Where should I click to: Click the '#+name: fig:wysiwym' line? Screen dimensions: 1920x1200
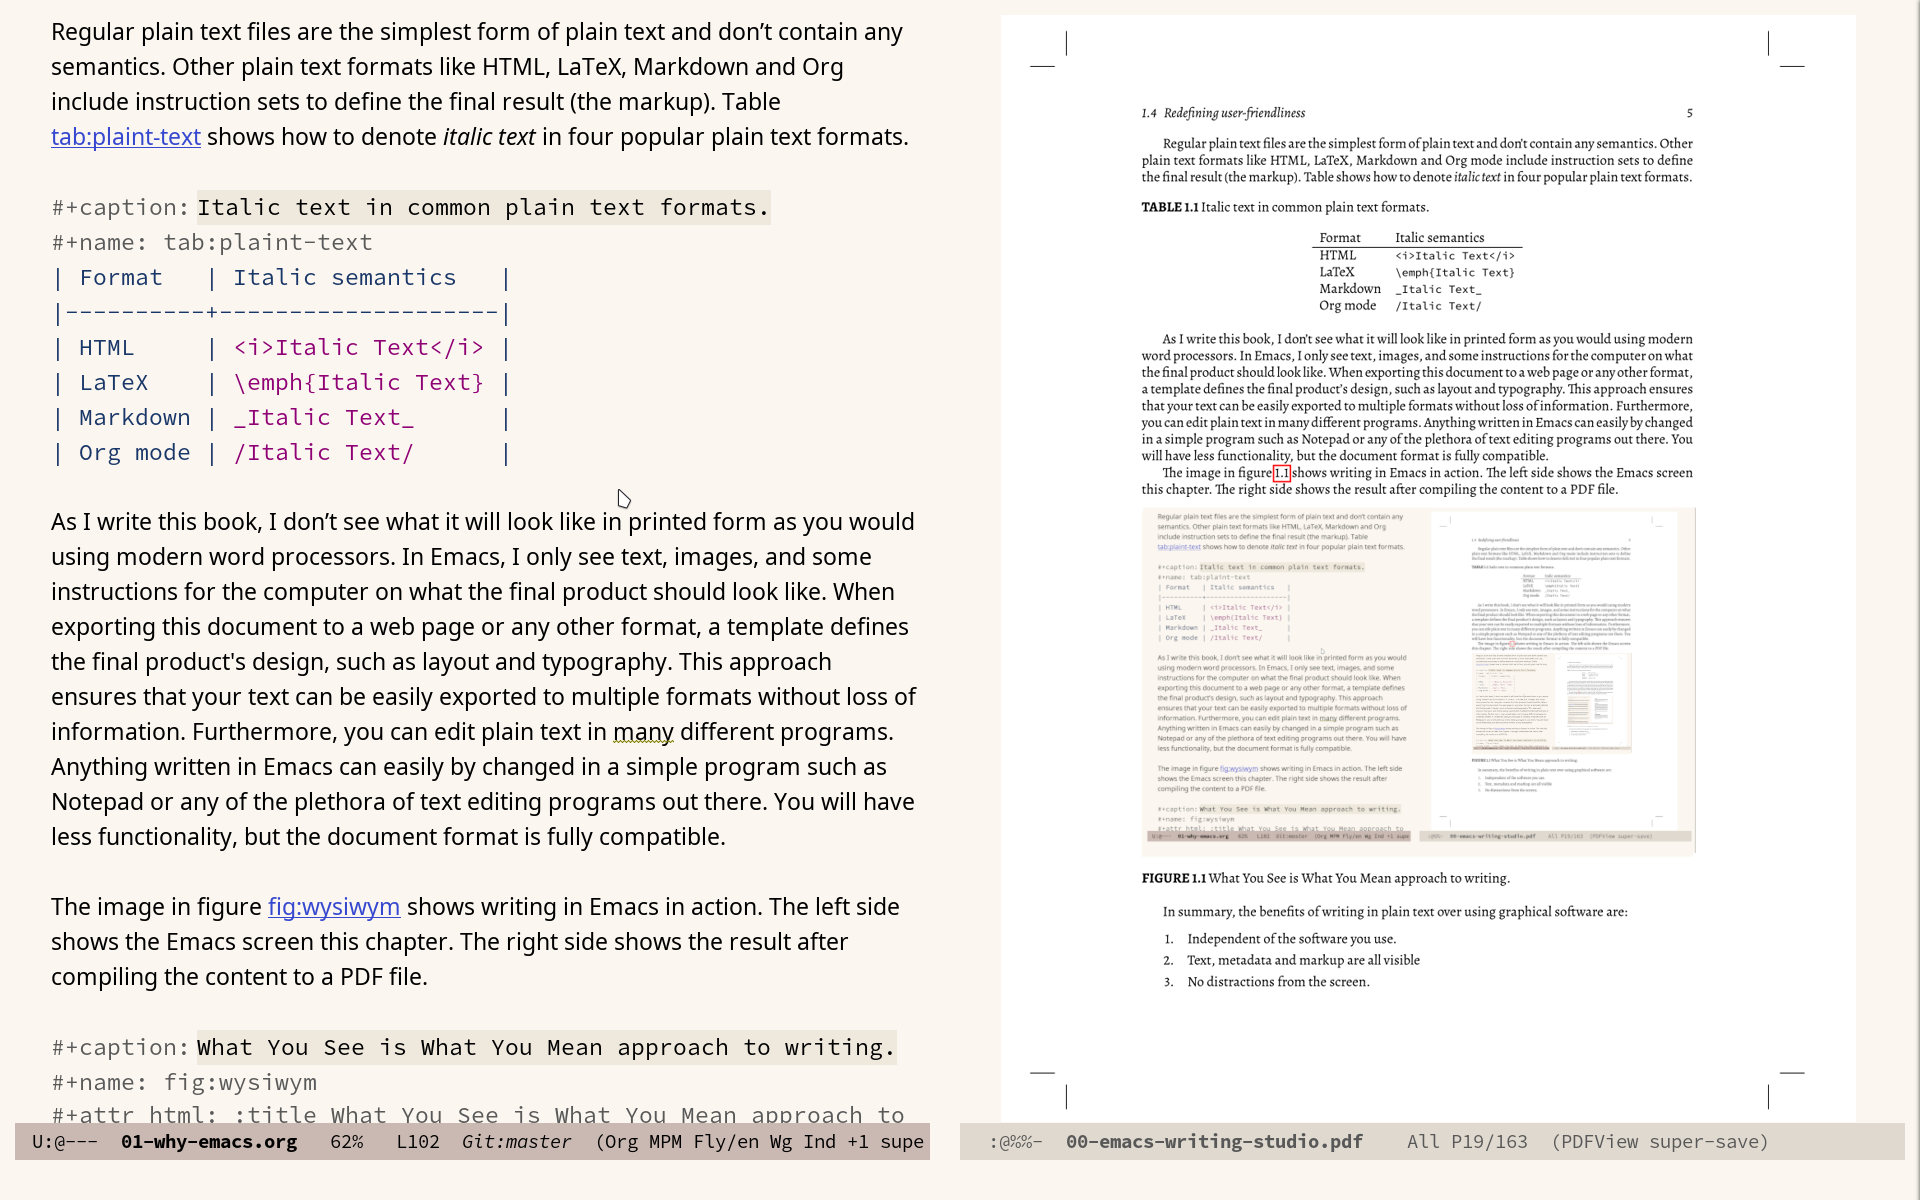(x=184, y=1083)
